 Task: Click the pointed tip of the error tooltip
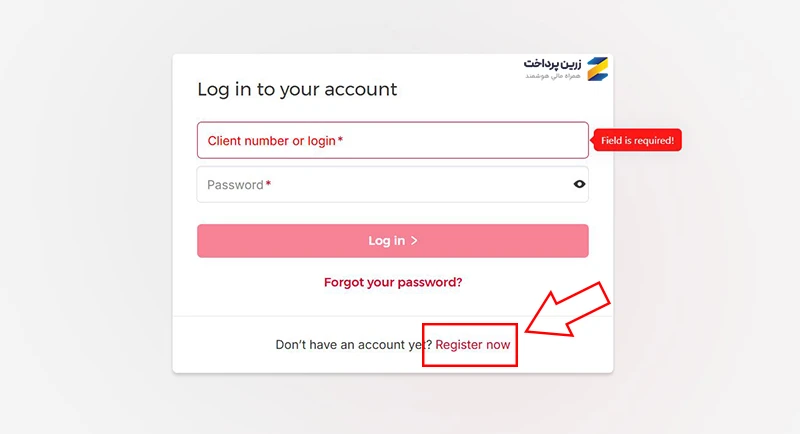(x=593, y=140)
